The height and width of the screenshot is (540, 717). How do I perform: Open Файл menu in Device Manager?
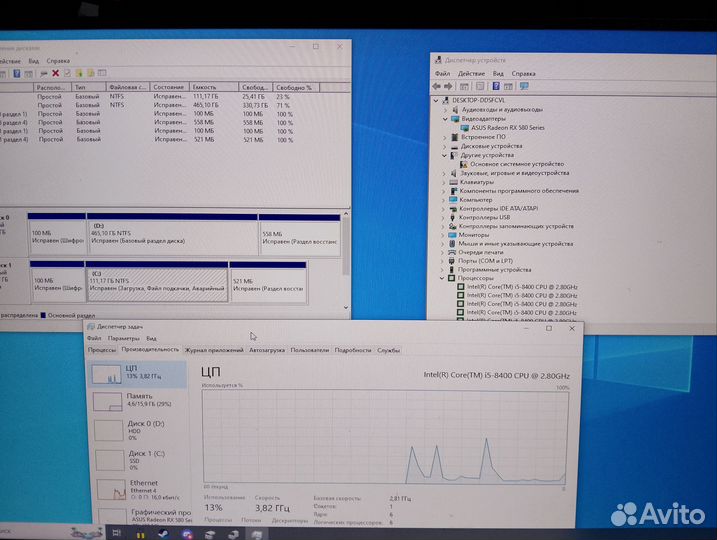tap(442, 74)
